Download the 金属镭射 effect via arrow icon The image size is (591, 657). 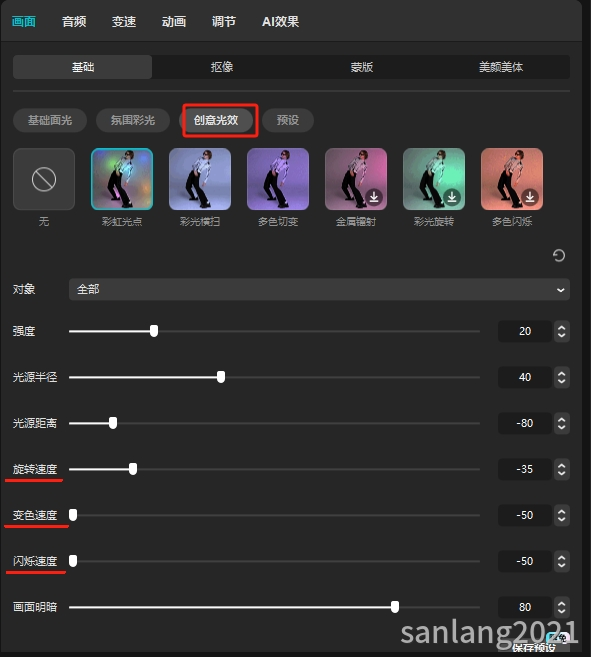click(374, 197)
